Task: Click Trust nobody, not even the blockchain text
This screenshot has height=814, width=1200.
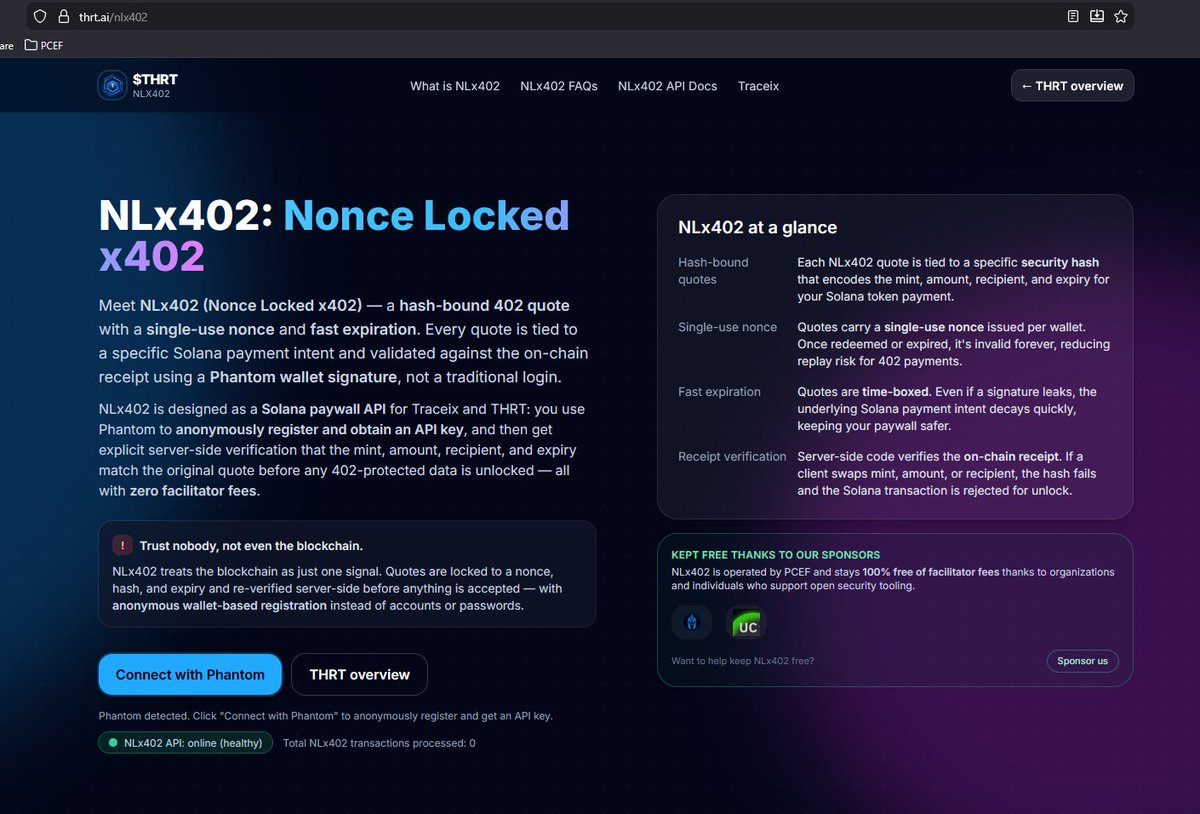Action: [251, 546]
